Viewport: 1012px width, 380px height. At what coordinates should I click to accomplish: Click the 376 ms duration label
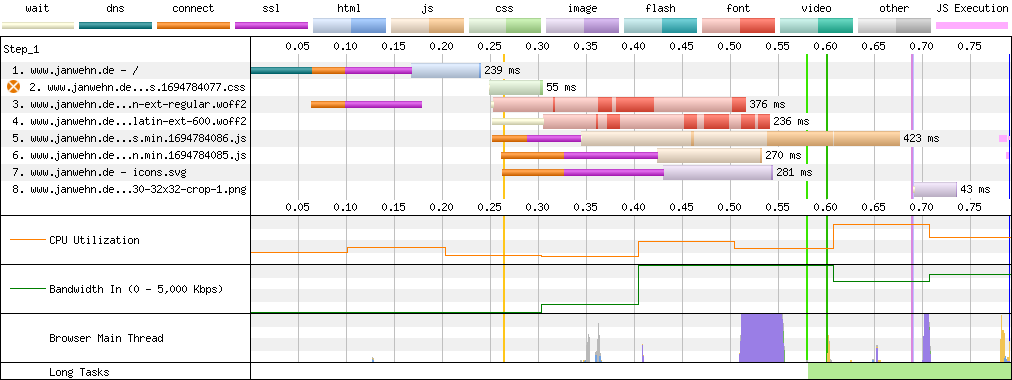coord(767,104)
